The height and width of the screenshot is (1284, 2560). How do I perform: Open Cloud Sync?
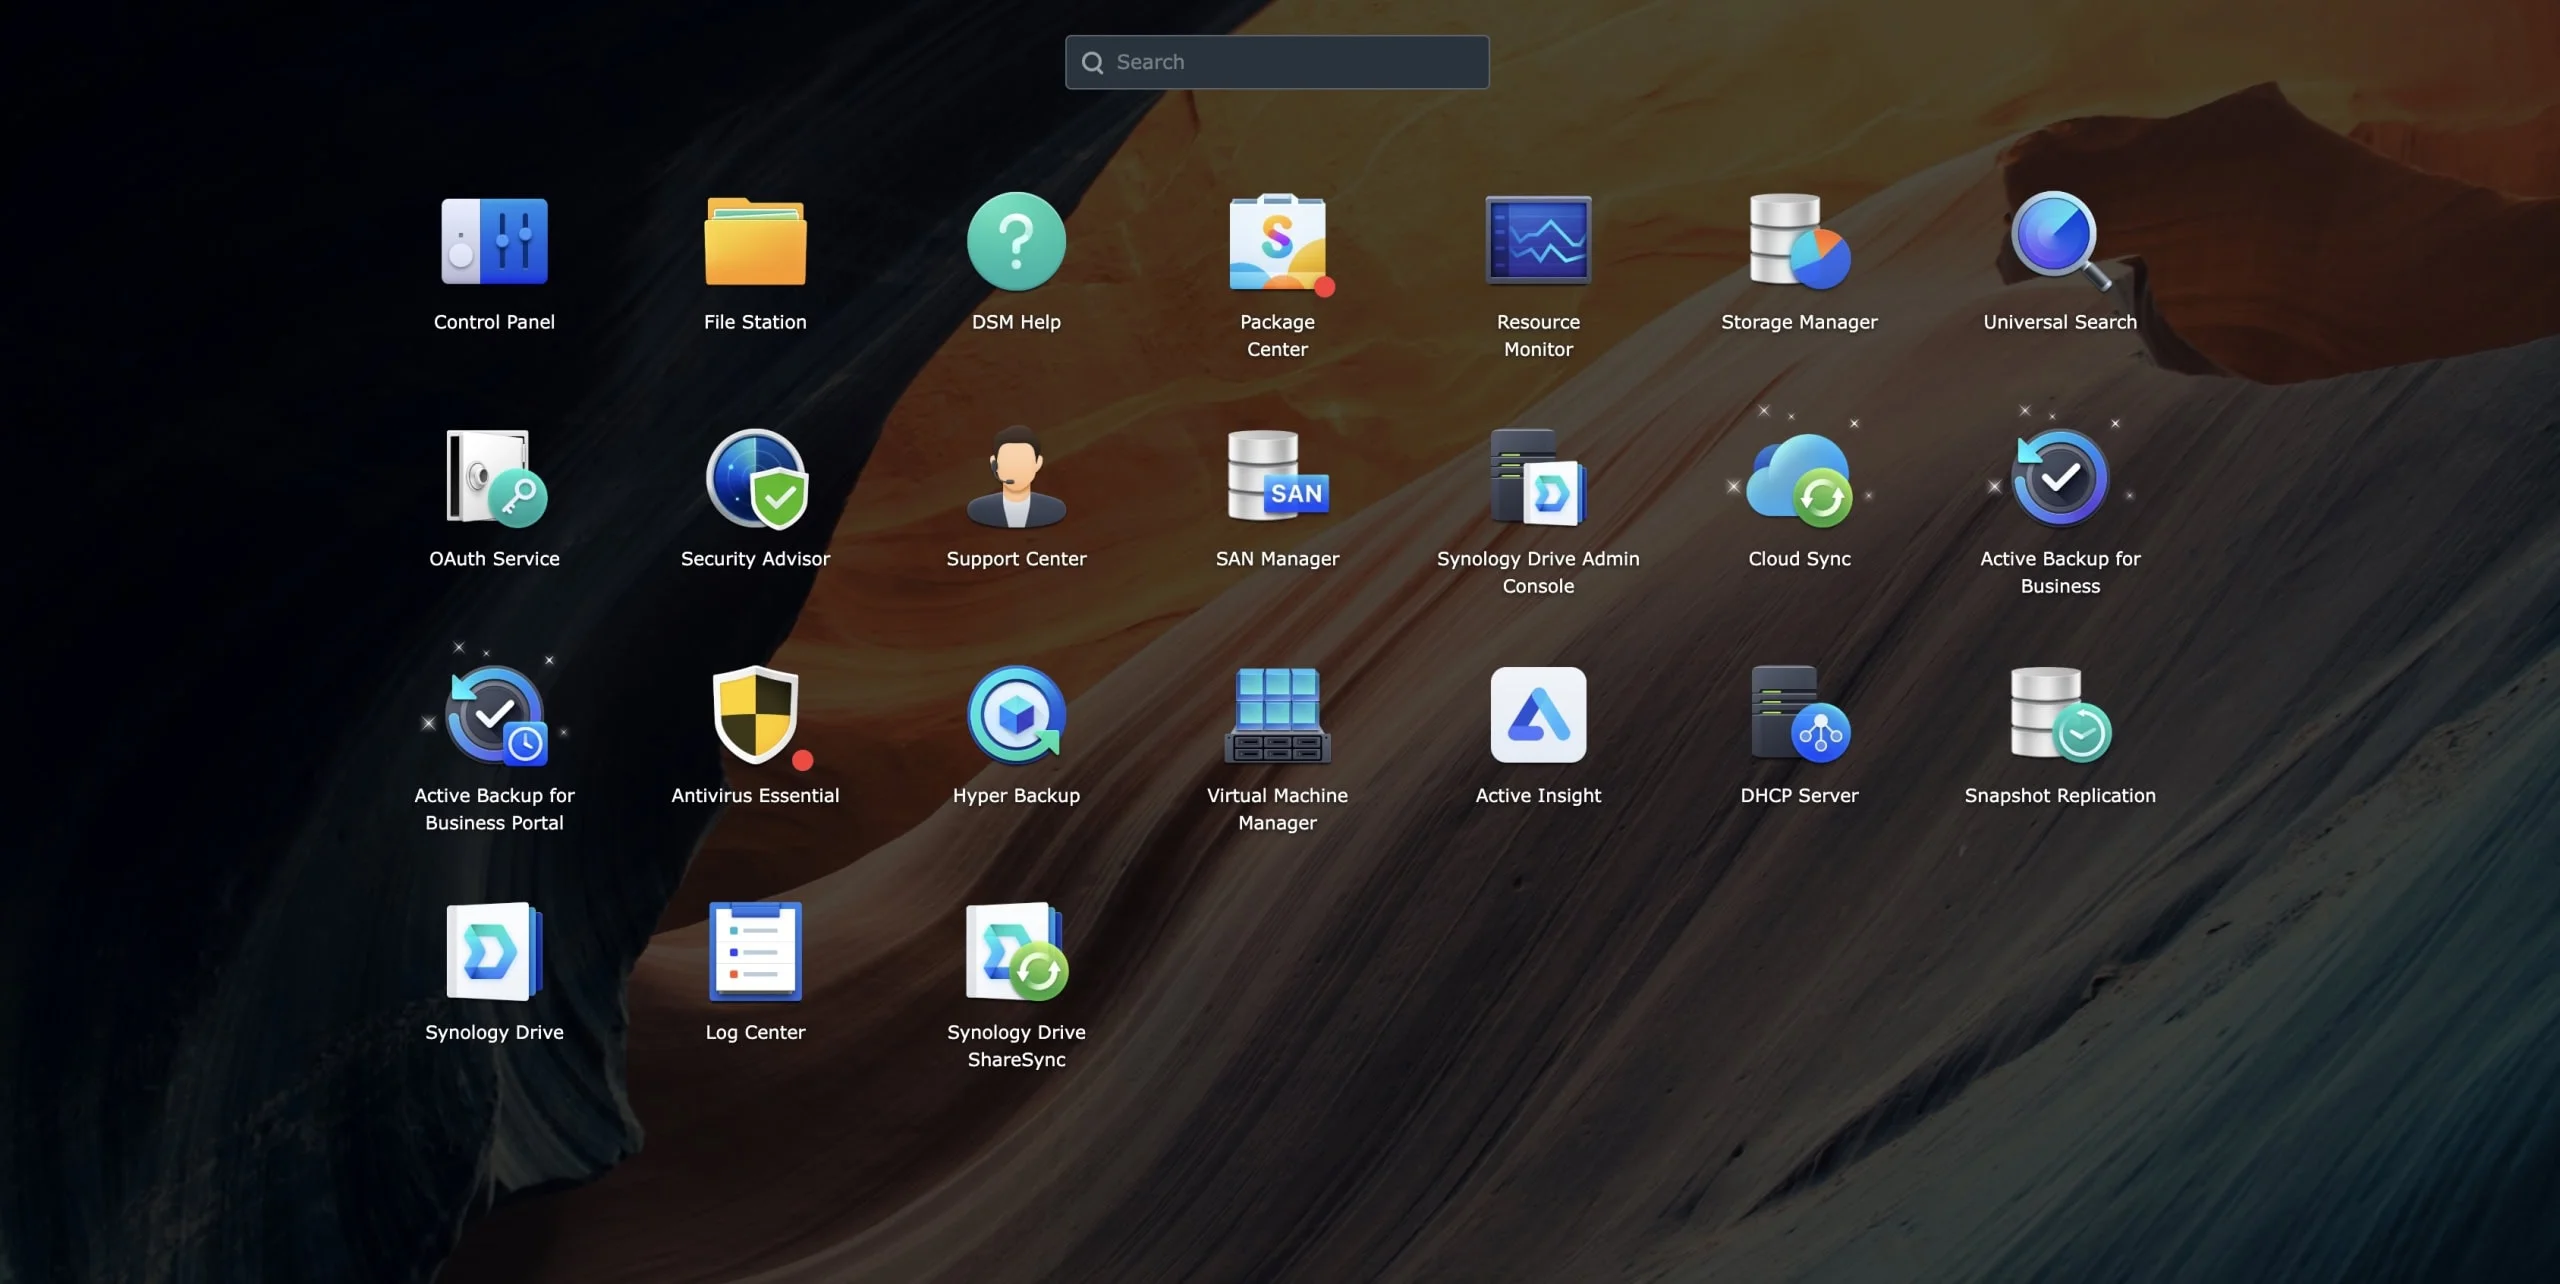tap(1799, 478)
